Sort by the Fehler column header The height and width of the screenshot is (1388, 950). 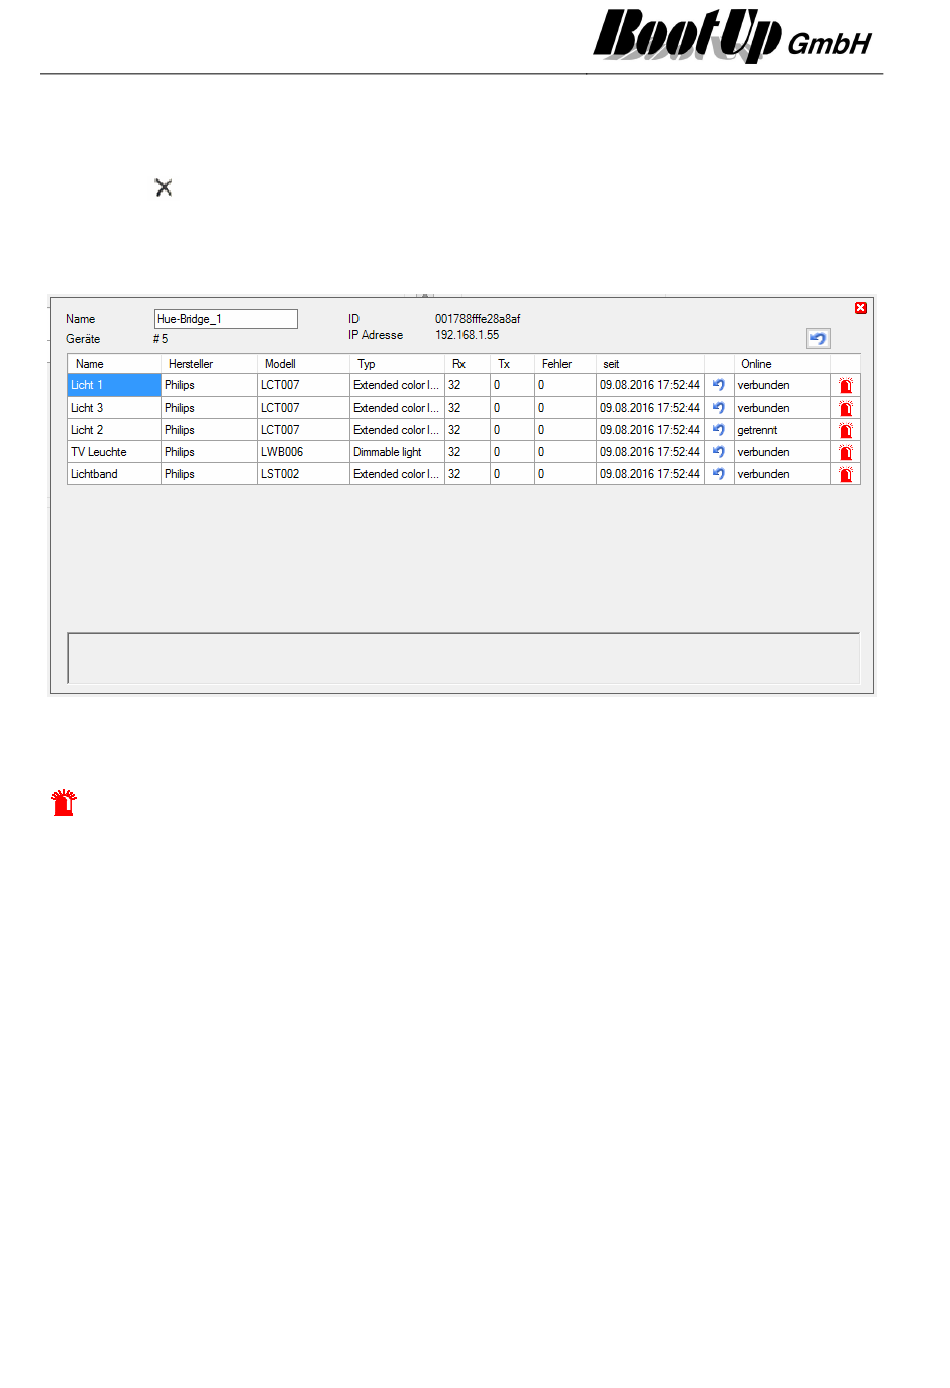pos(565,364)
